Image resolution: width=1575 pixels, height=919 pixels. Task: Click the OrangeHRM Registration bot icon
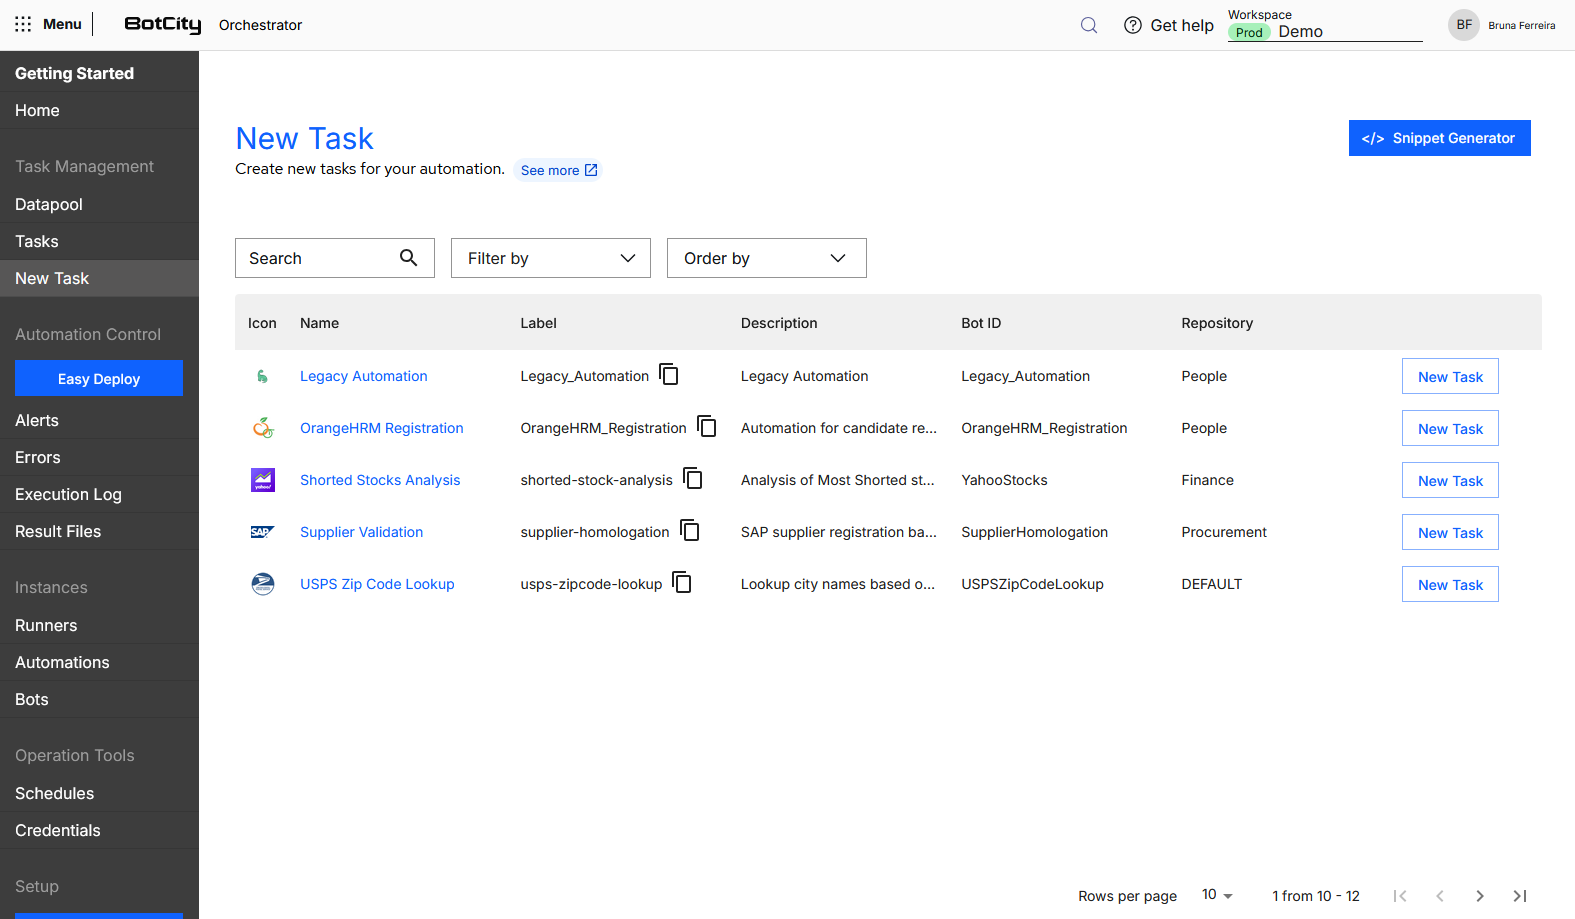(x=263, y=428)
